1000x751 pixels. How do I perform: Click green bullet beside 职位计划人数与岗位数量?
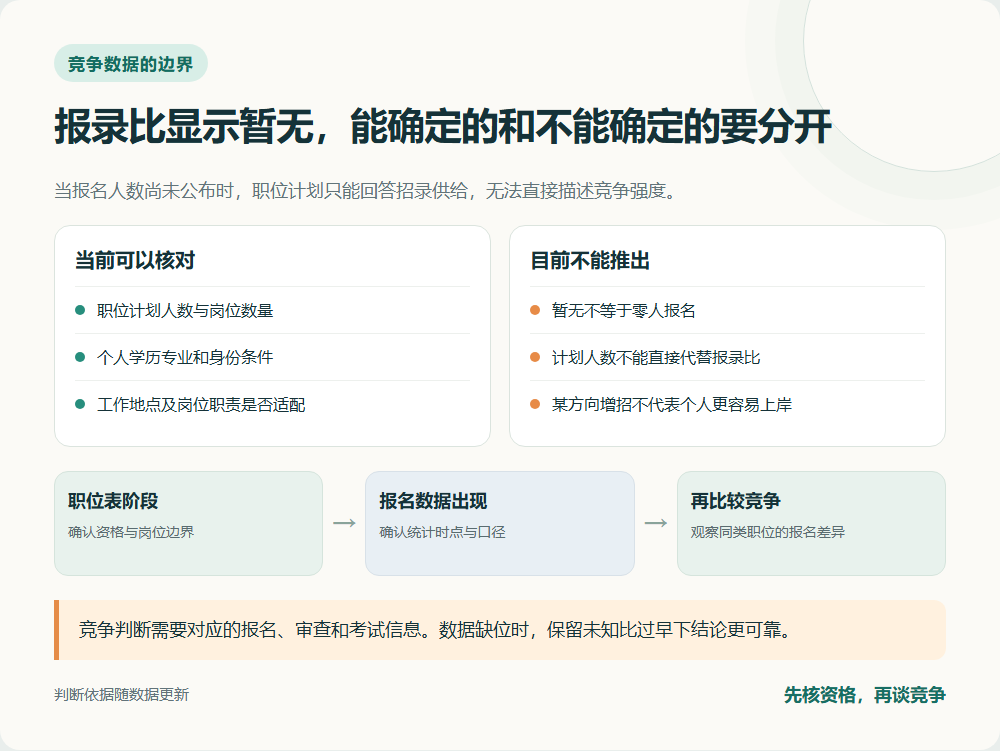point(80,310)
